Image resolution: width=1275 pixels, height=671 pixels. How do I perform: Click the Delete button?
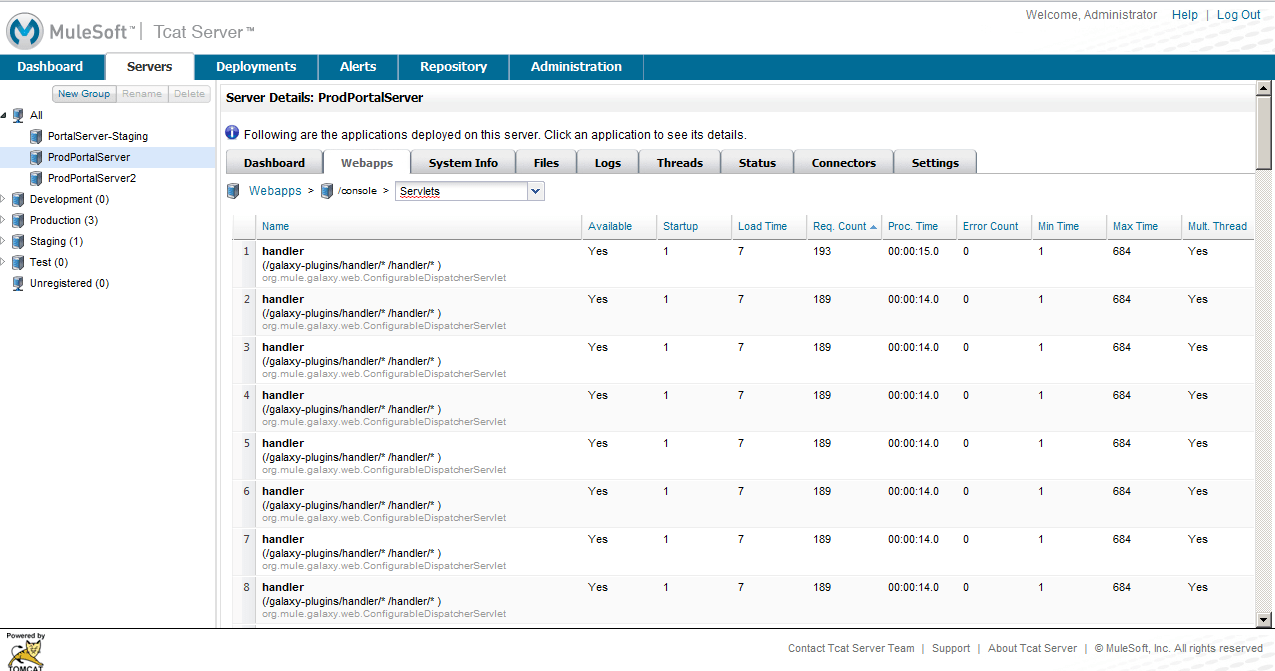189,94
